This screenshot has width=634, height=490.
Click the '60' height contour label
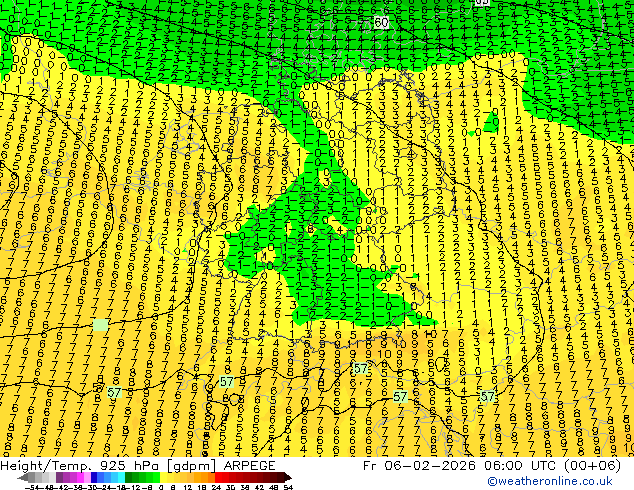(381, 22)
